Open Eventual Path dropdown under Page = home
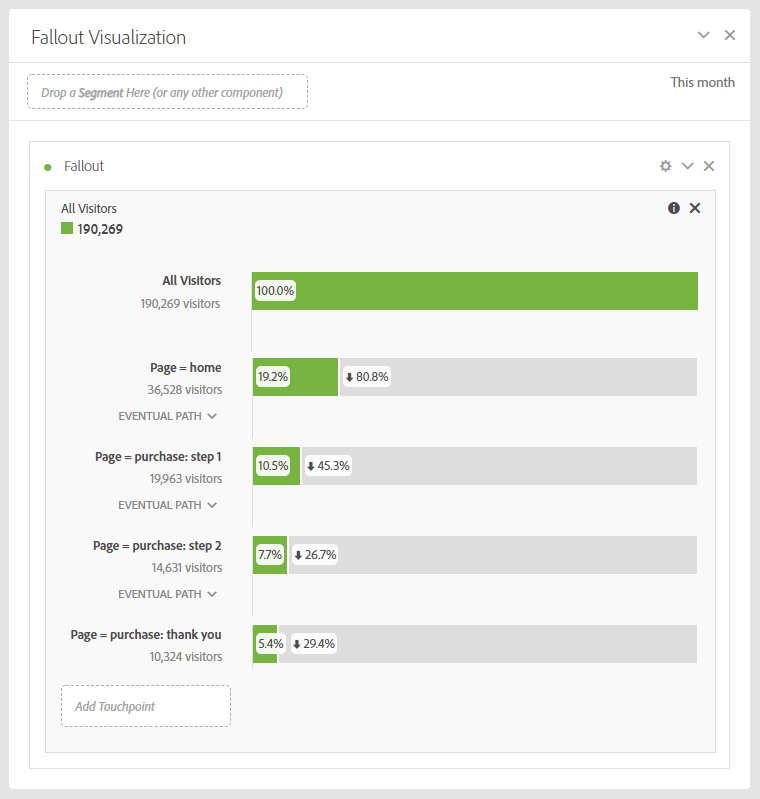This screenshot has height=799, width=760. [167, 416]
